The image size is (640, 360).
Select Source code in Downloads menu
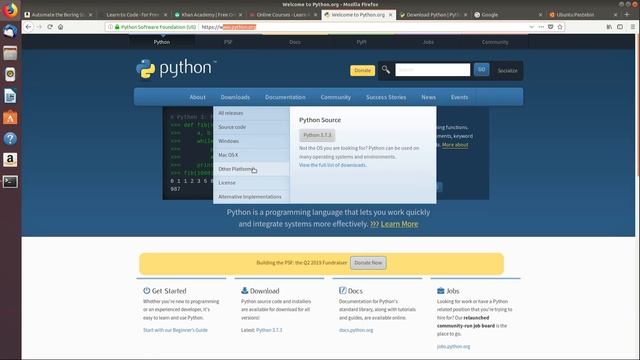tap(251, 127)
